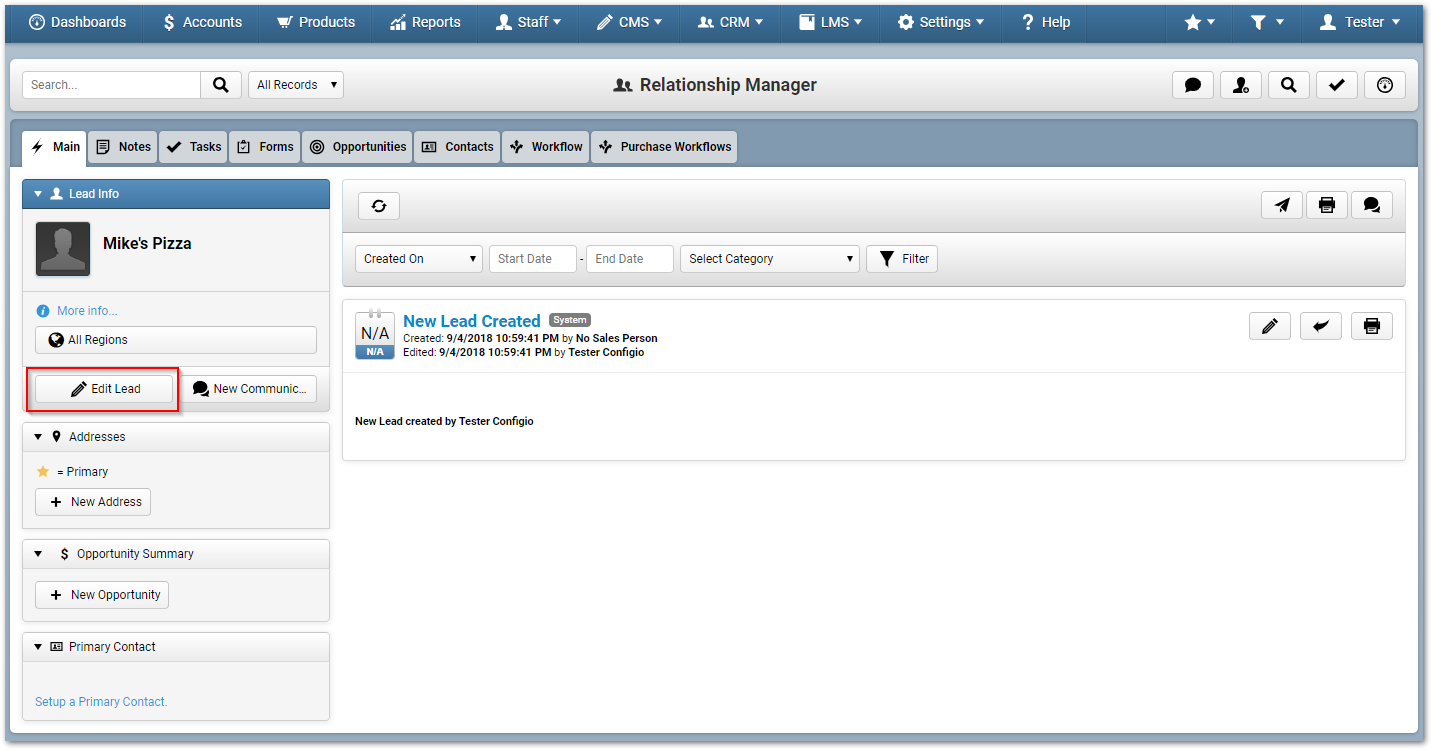
Task: Click the chat bubbles icon in toolbar
Action: (1372, 205)
